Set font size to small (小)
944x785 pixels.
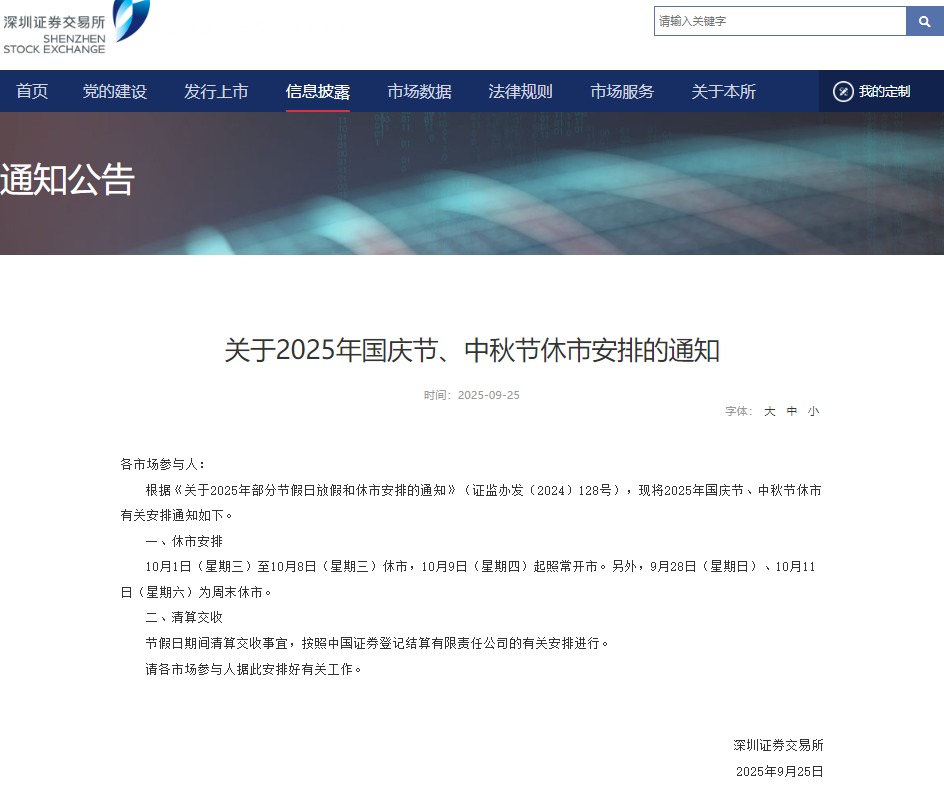pyautogui.click(x=813, y=411)
